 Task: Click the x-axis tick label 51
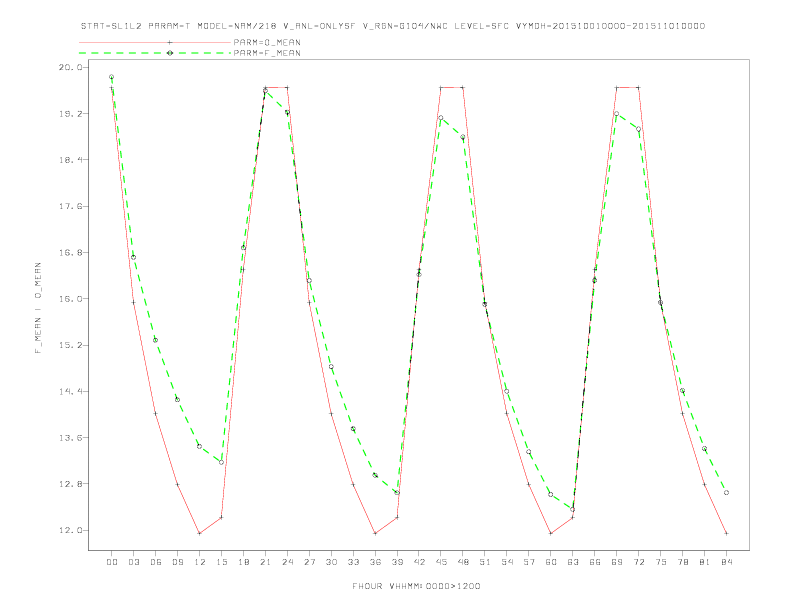(485, 562)
